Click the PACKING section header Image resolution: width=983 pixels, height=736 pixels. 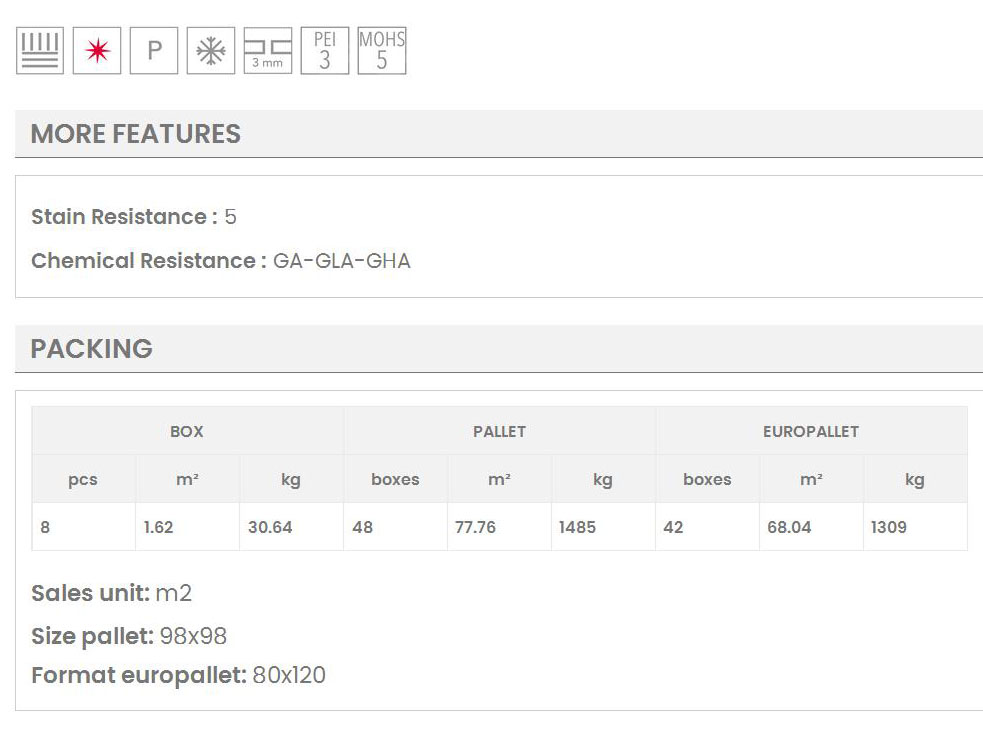[x=92, y=349]
